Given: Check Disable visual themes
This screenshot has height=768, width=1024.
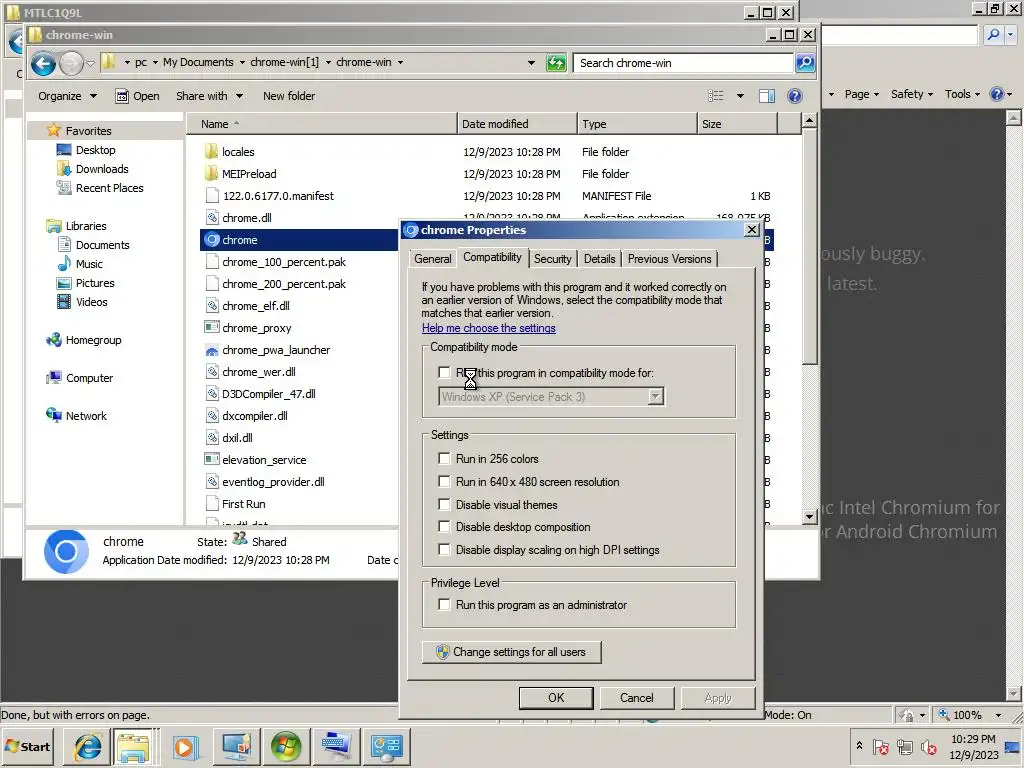Looking at the screenshot, I should tap(444, 504).
